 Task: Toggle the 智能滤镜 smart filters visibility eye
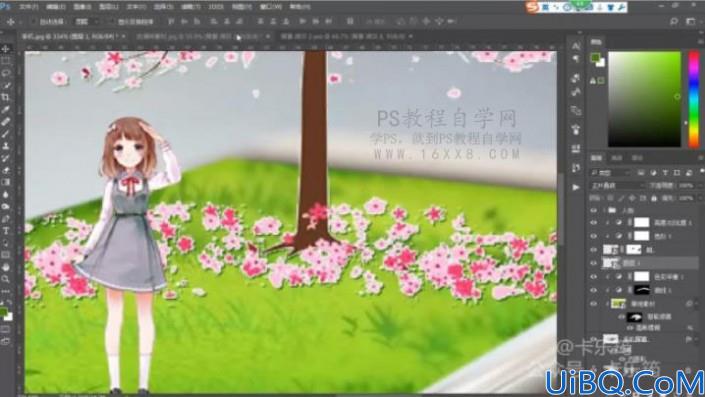[x=621, y=317]
